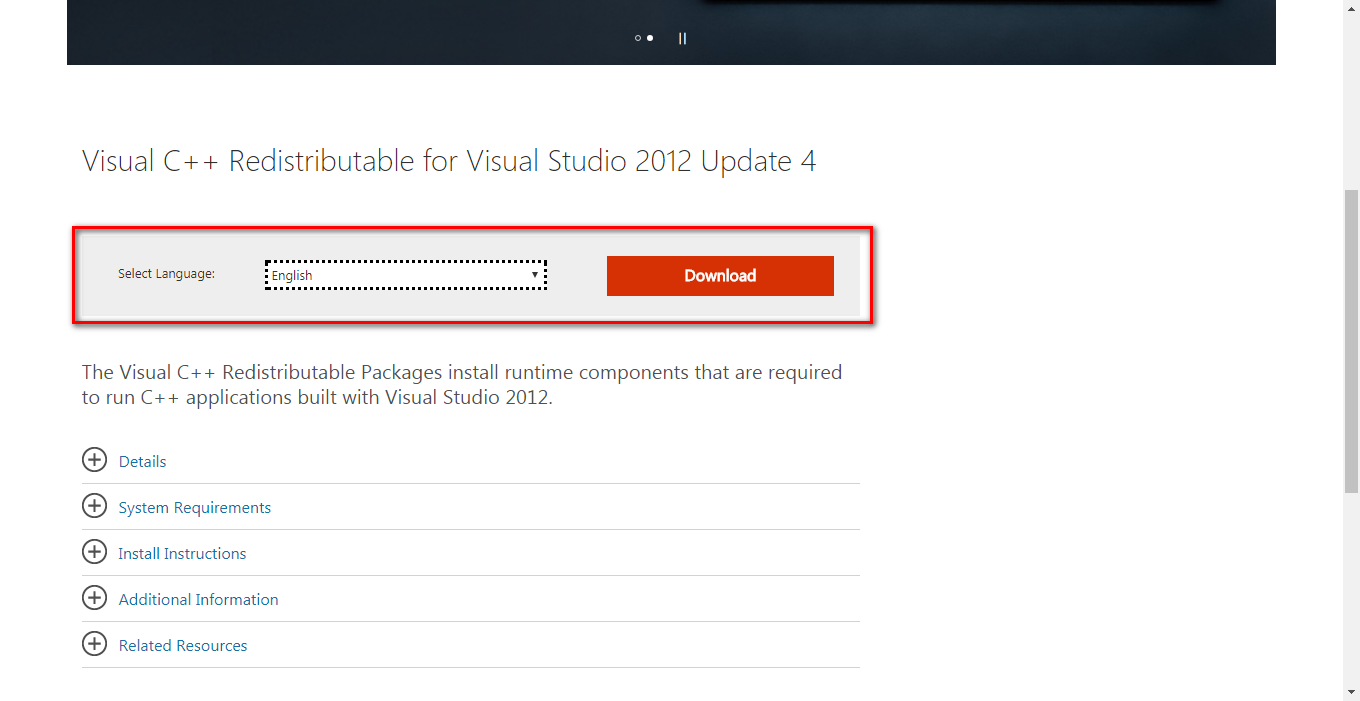Open the Related Resources link
The image size is (1360, 701).
click(x=183, y=645)
